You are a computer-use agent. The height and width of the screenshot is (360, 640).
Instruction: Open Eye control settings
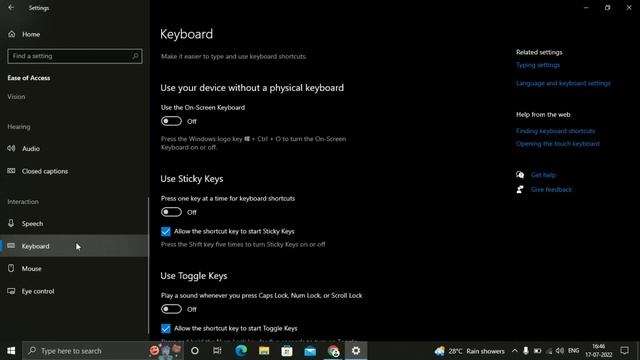coord(38,291)
